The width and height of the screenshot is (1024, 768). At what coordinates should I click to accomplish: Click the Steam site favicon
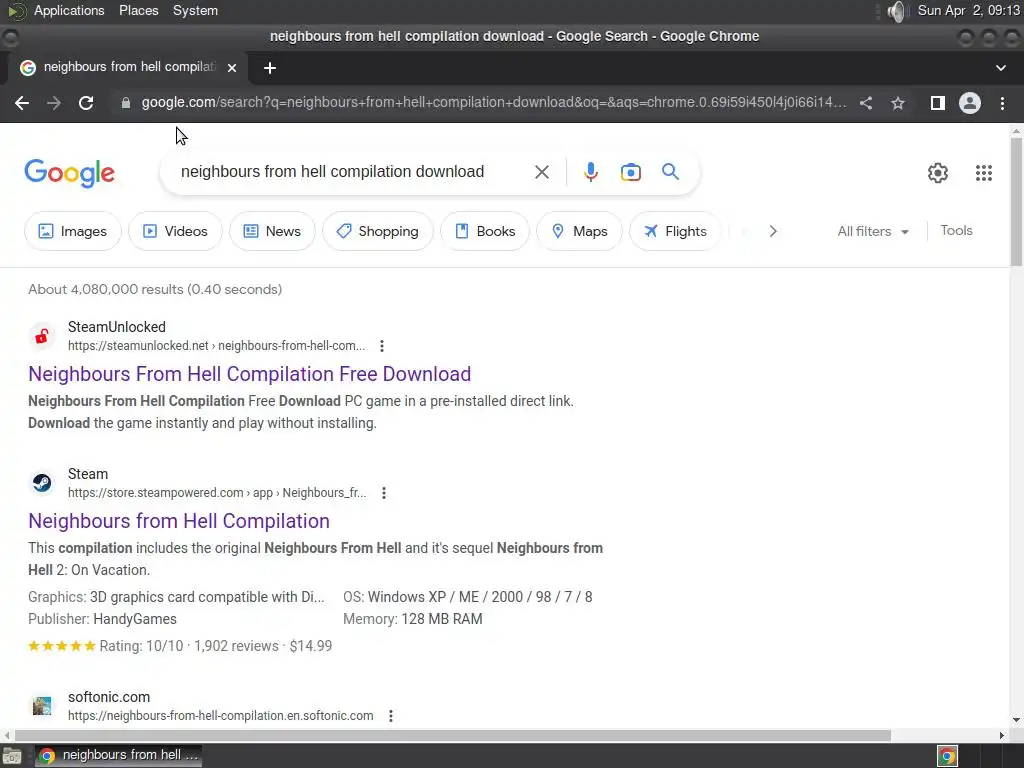tap(42, 483)
